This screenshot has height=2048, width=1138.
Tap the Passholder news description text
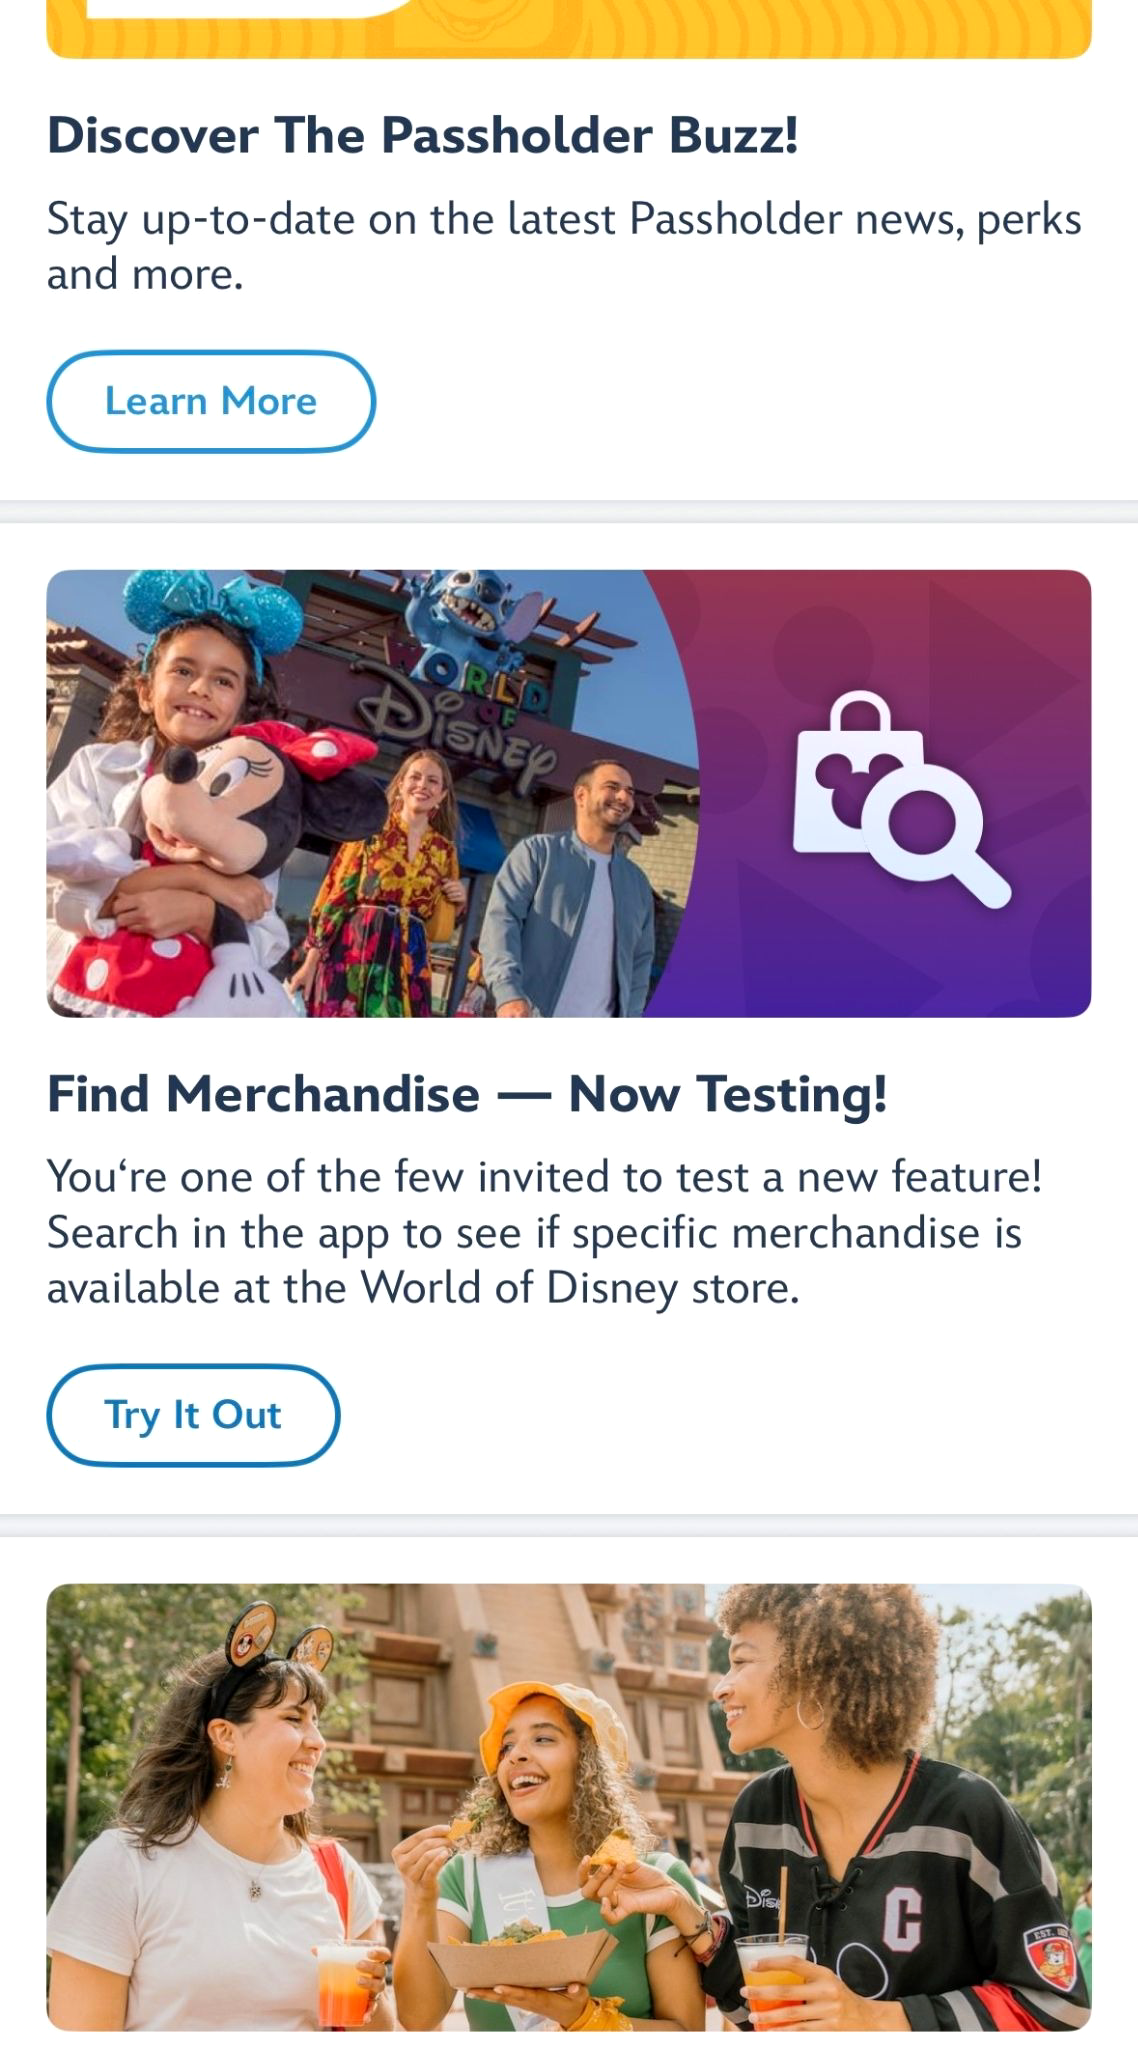pyautogui.click(x=564, y=246)
